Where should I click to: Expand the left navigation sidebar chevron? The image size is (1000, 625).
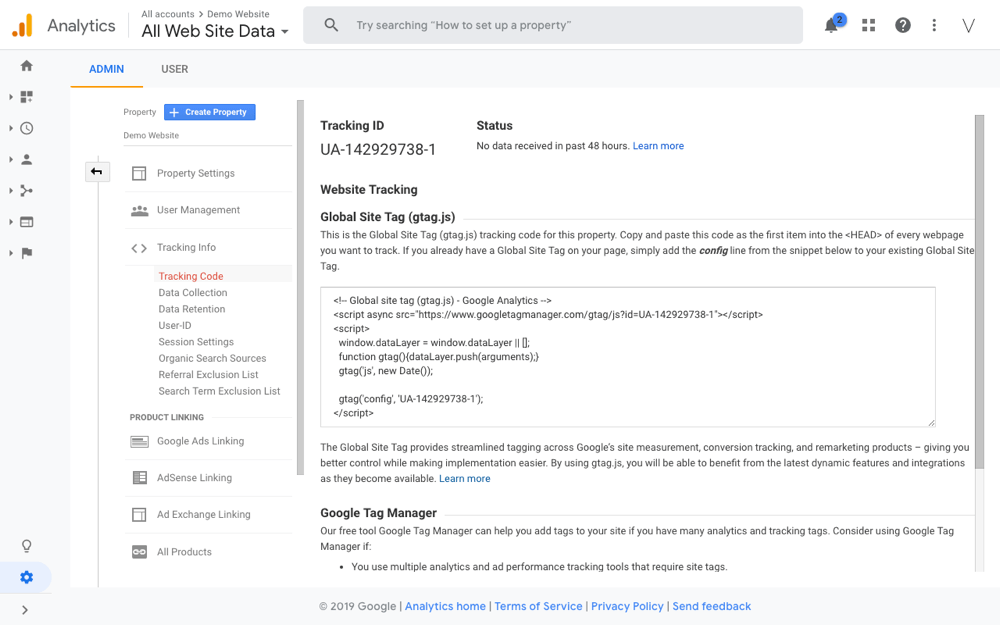[25, 610]
